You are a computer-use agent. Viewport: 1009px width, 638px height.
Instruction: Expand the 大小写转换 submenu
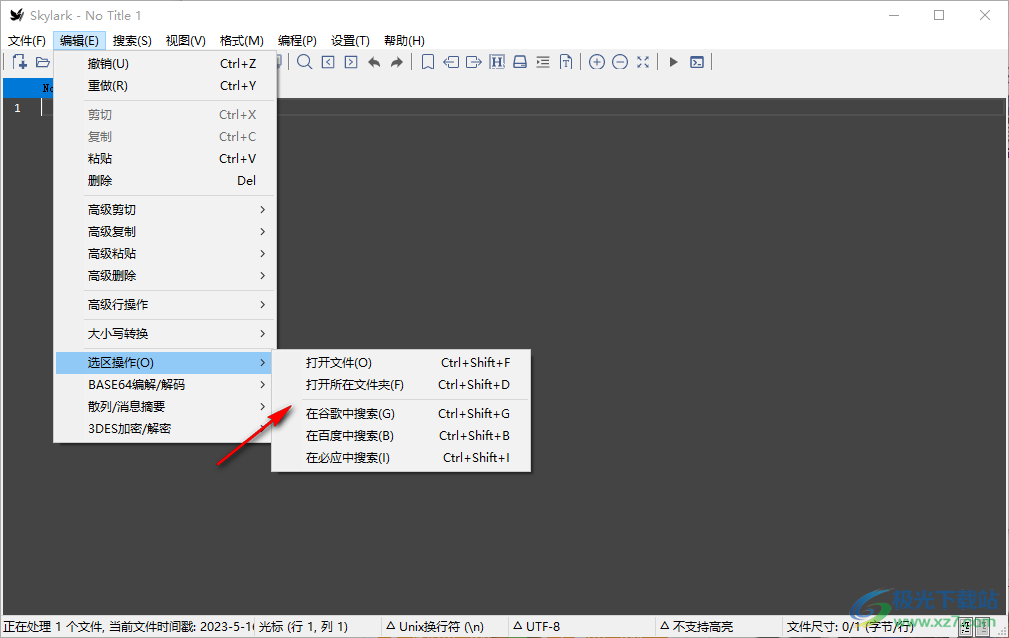[x=165, y=333]
